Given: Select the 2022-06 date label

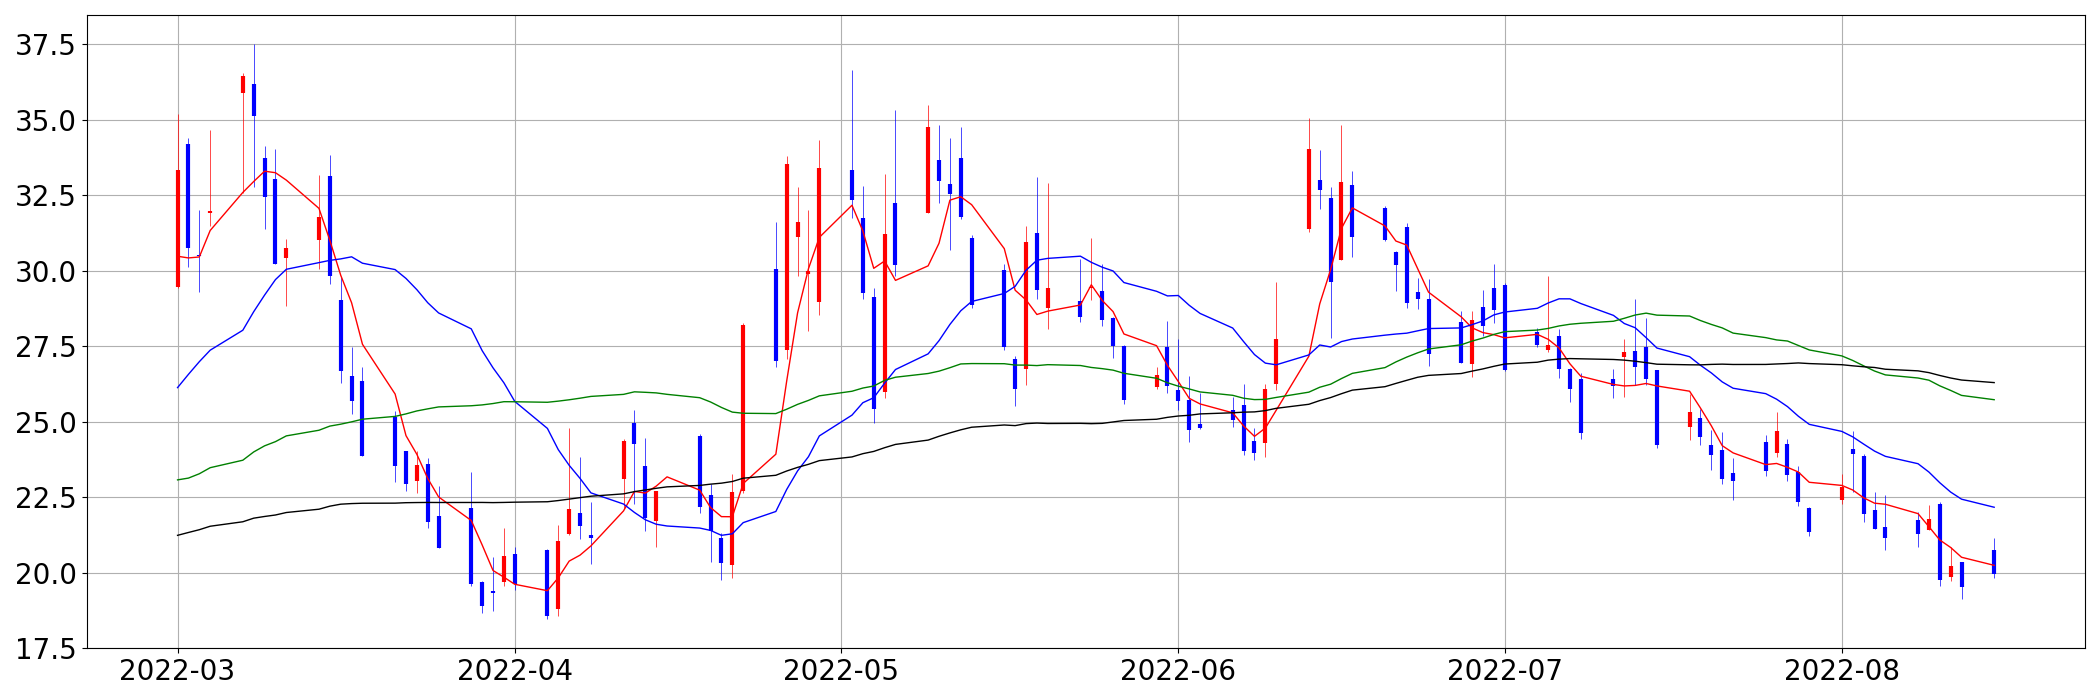Looking at the screenshot, I should 1178,671.
